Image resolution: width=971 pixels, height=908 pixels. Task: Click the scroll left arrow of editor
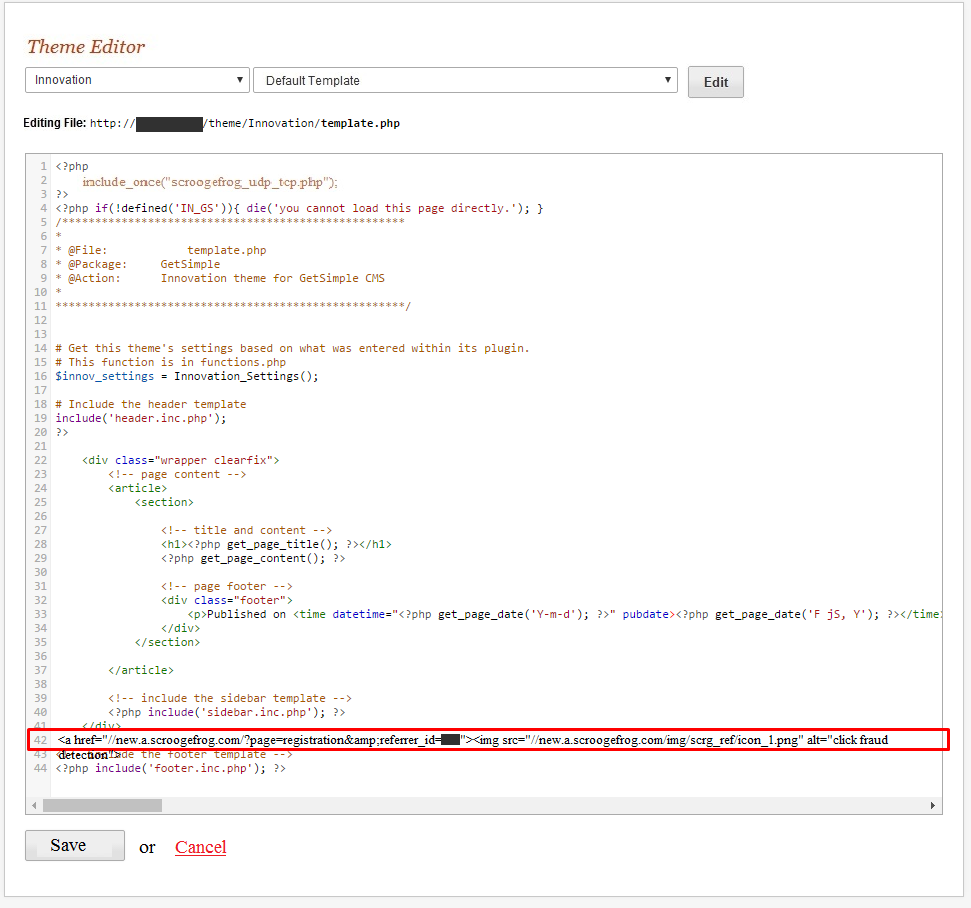click(34, 805)
